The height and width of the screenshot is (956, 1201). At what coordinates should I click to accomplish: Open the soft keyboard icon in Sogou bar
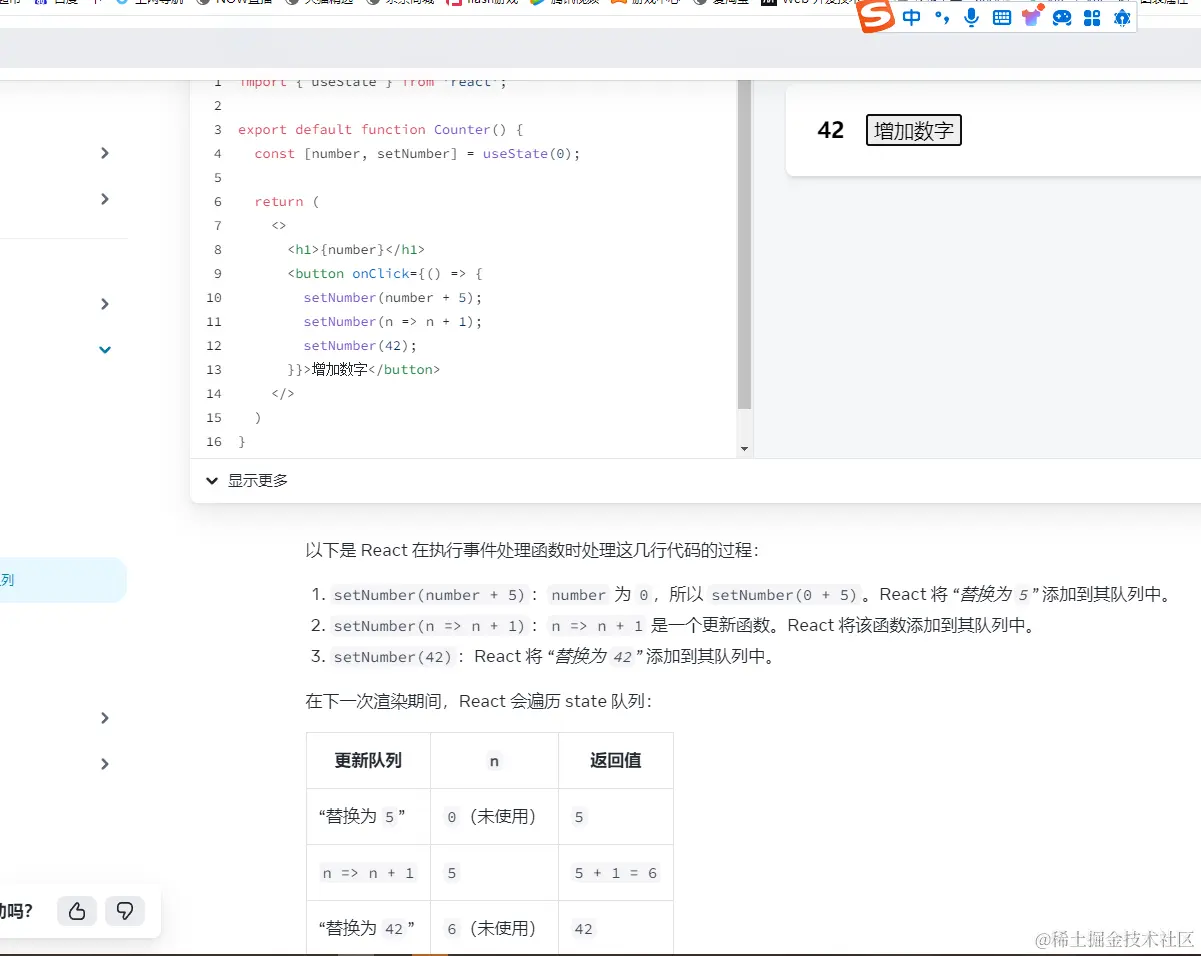[x=1001, y=17]
